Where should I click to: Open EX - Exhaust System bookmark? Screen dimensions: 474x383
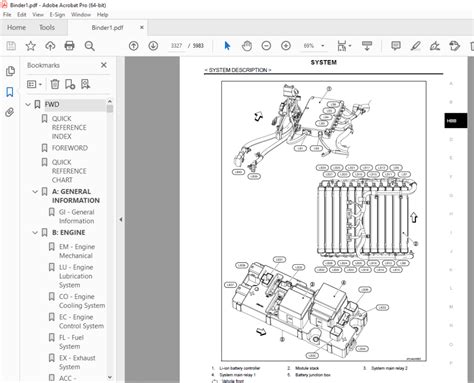[x=77, y=362]
